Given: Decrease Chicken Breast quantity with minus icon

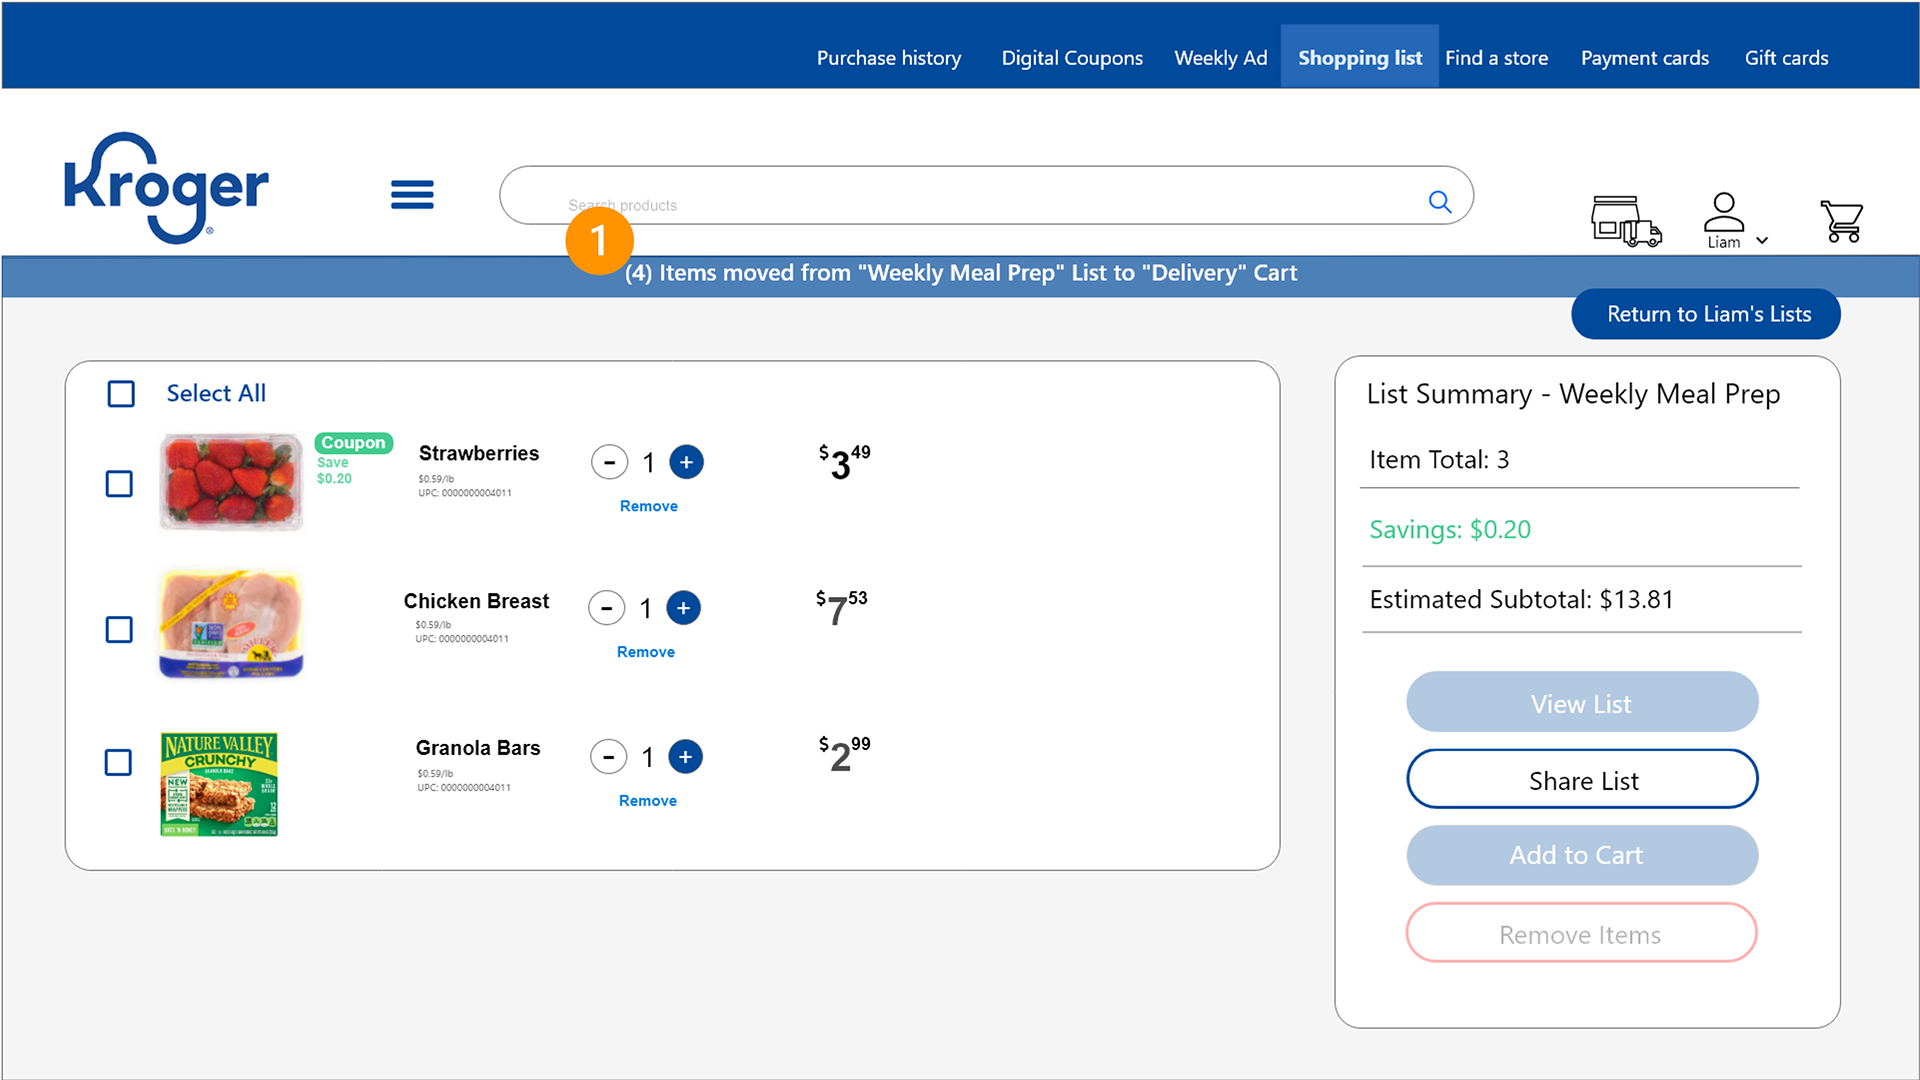Looking at the screenshot, I should [606, 608].
